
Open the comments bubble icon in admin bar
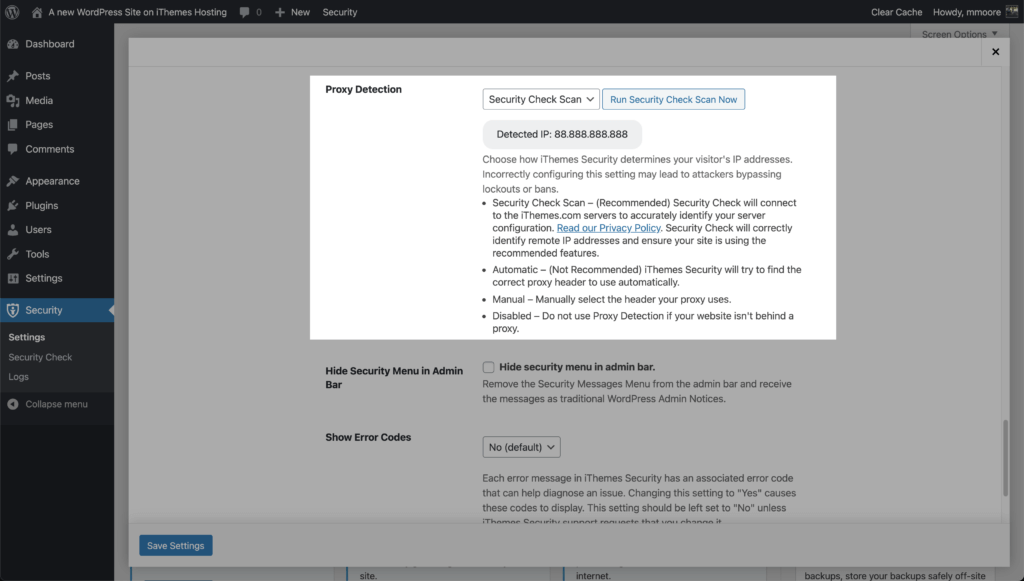click(x=244, y=12)
